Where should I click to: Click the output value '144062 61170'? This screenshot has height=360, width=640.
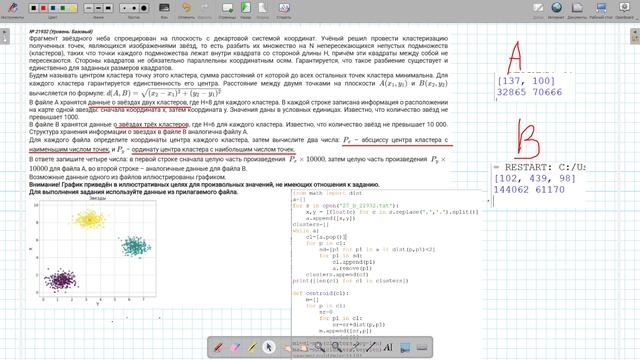[529, 189]
